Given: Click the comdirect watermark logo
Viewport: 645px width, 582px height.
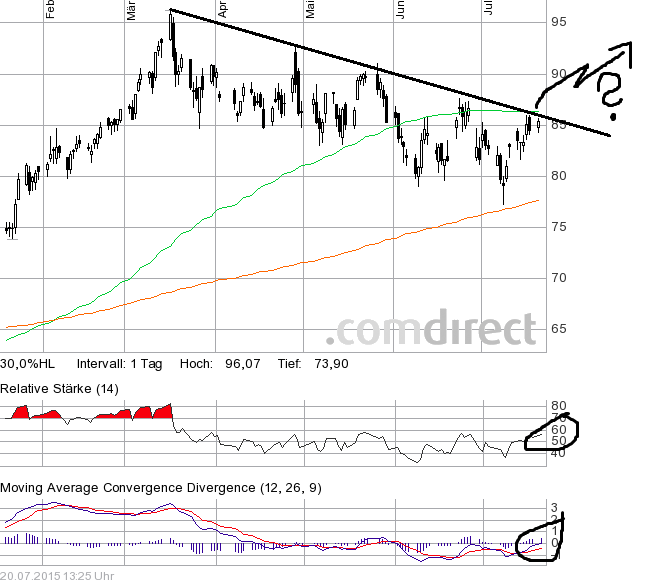Looking at the screenshot, I should click(433, 328).
